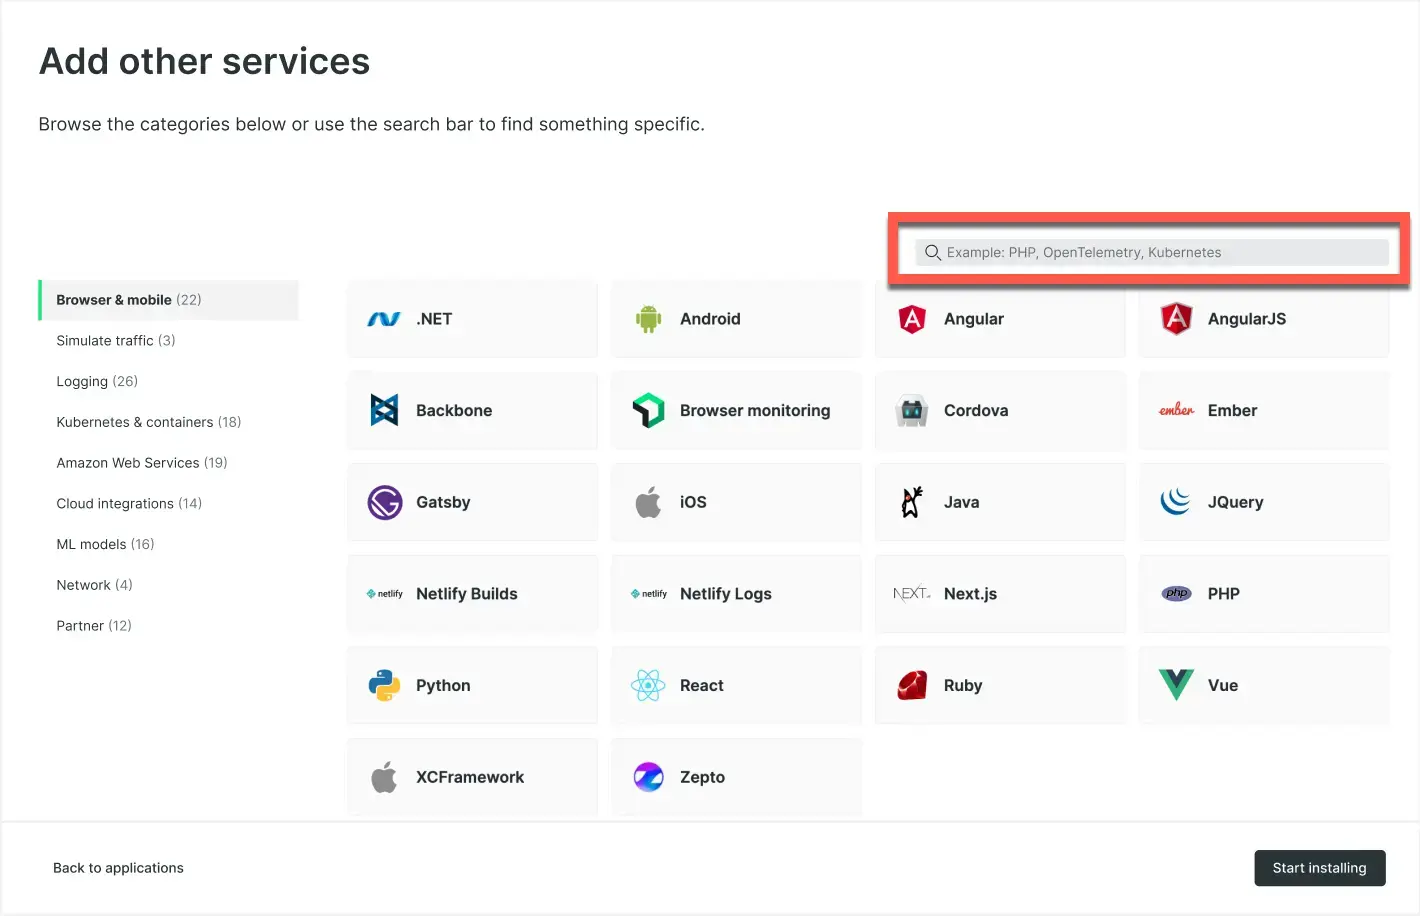Show the ML models category
The width and height of the screenshot is (1420, 916).
105,544
